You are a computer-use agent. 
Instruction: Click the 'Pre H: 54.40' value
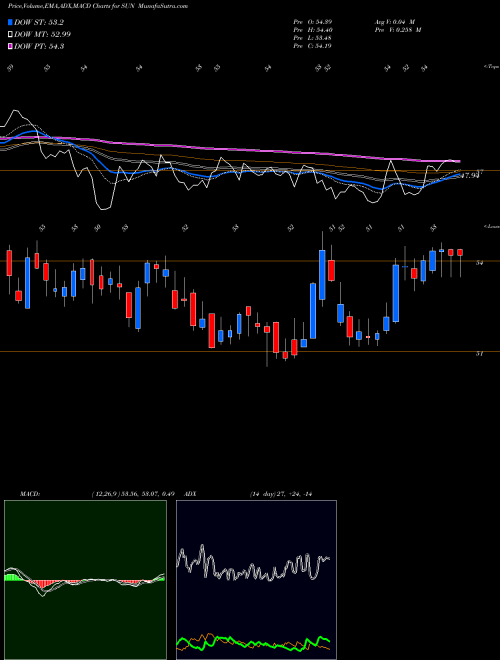[313, 30]
